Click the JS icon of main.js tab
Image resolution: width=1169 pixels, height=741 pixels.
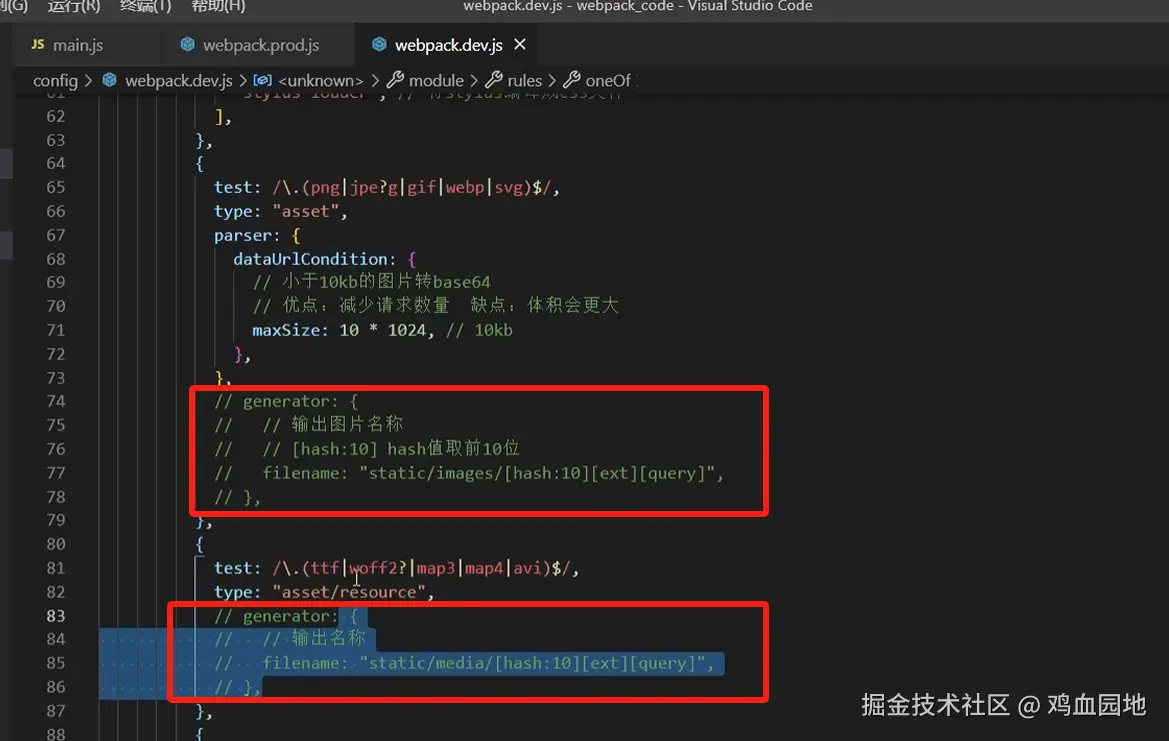pyautogui.click(x=37, y=45)
